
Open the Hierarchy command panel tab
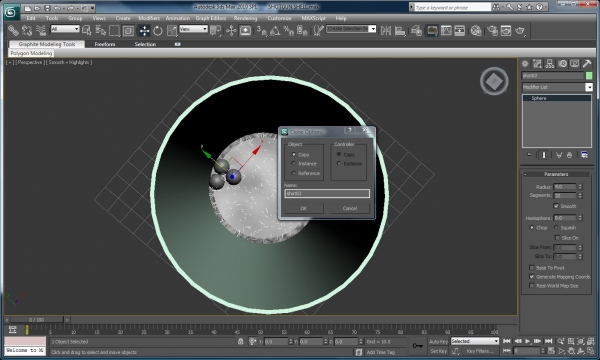(x=550, y=64)
